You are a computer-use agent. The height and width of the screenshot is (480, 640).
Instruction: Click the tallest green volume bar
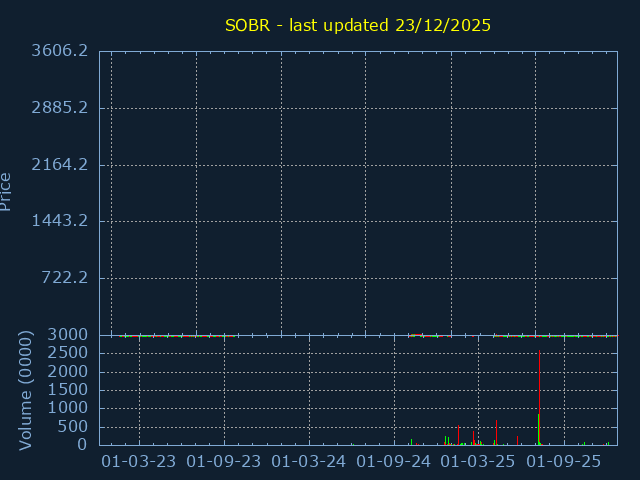click(x=538, y=430)
